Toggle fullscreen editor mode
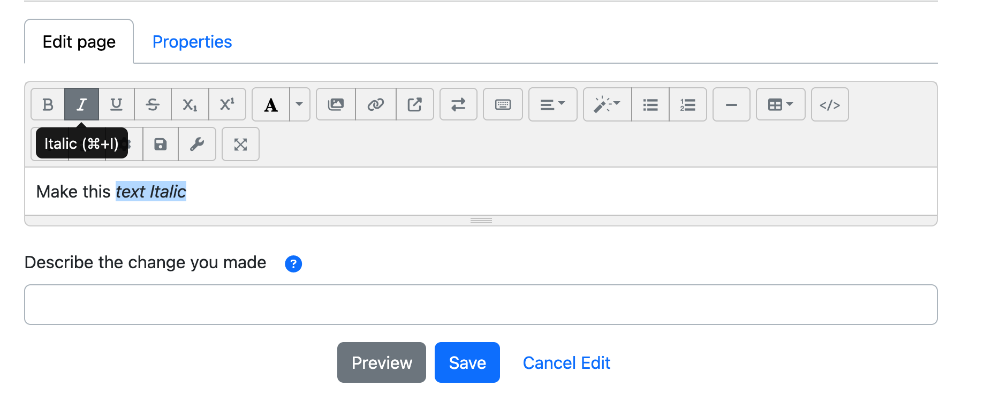The image size is (1000, 408). coord(240,145)
